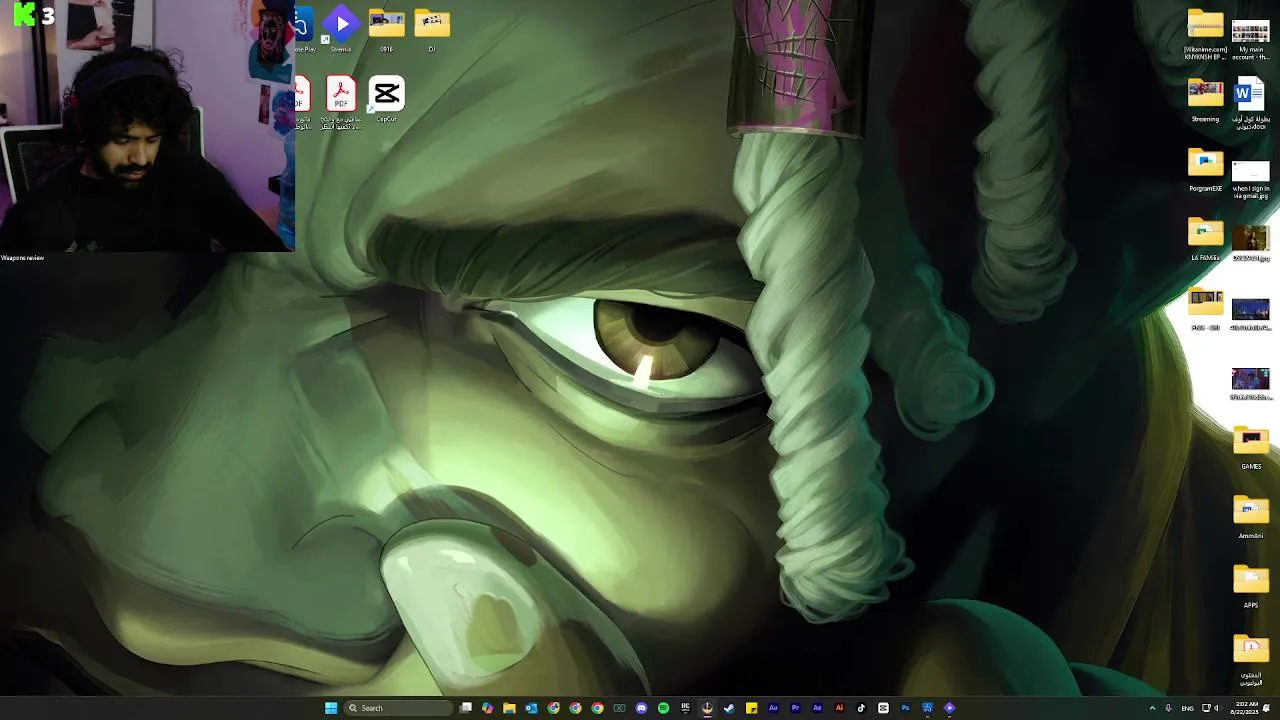Switch input language via ENG indicator
The height and width of the screenshot is (720, 1280).
pyautogui.click(x=1188, y=708)
